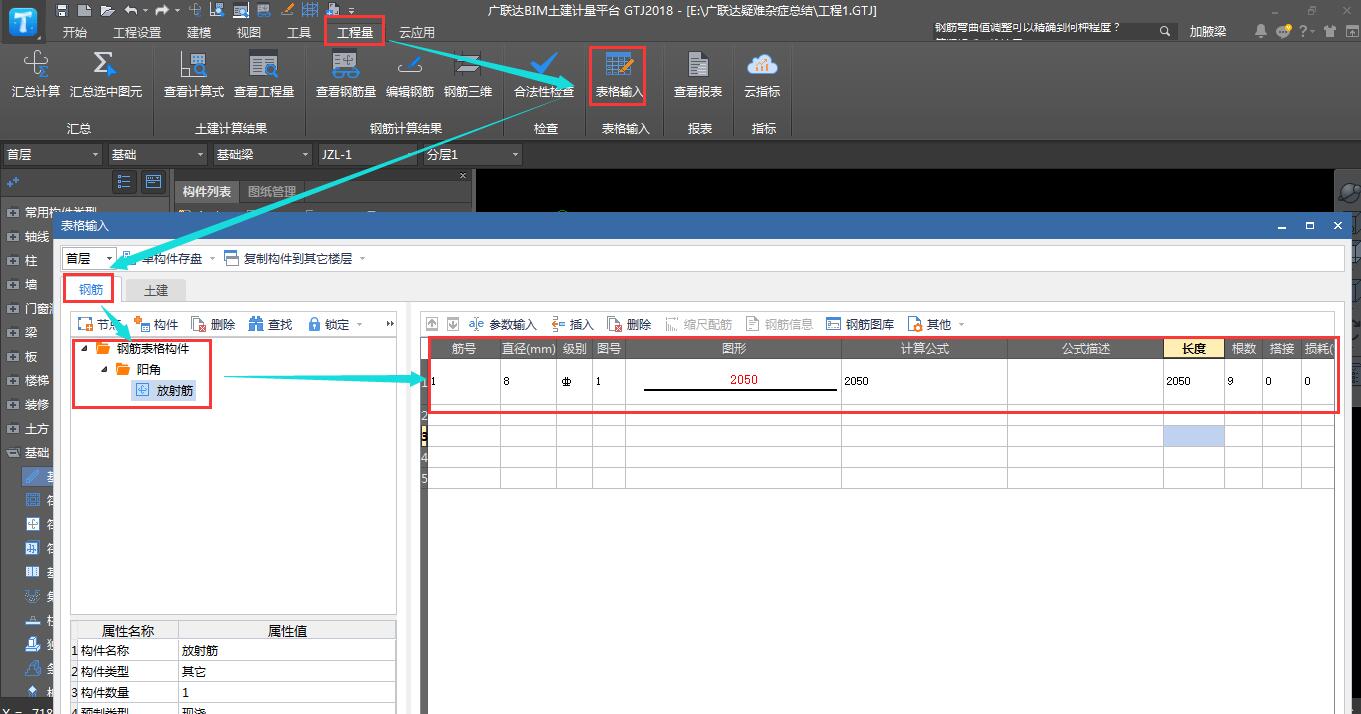This screenshot has width=1361, height=714.
Task: Click the open folder icon in quick access toolbar
Action: pos(105,10)
